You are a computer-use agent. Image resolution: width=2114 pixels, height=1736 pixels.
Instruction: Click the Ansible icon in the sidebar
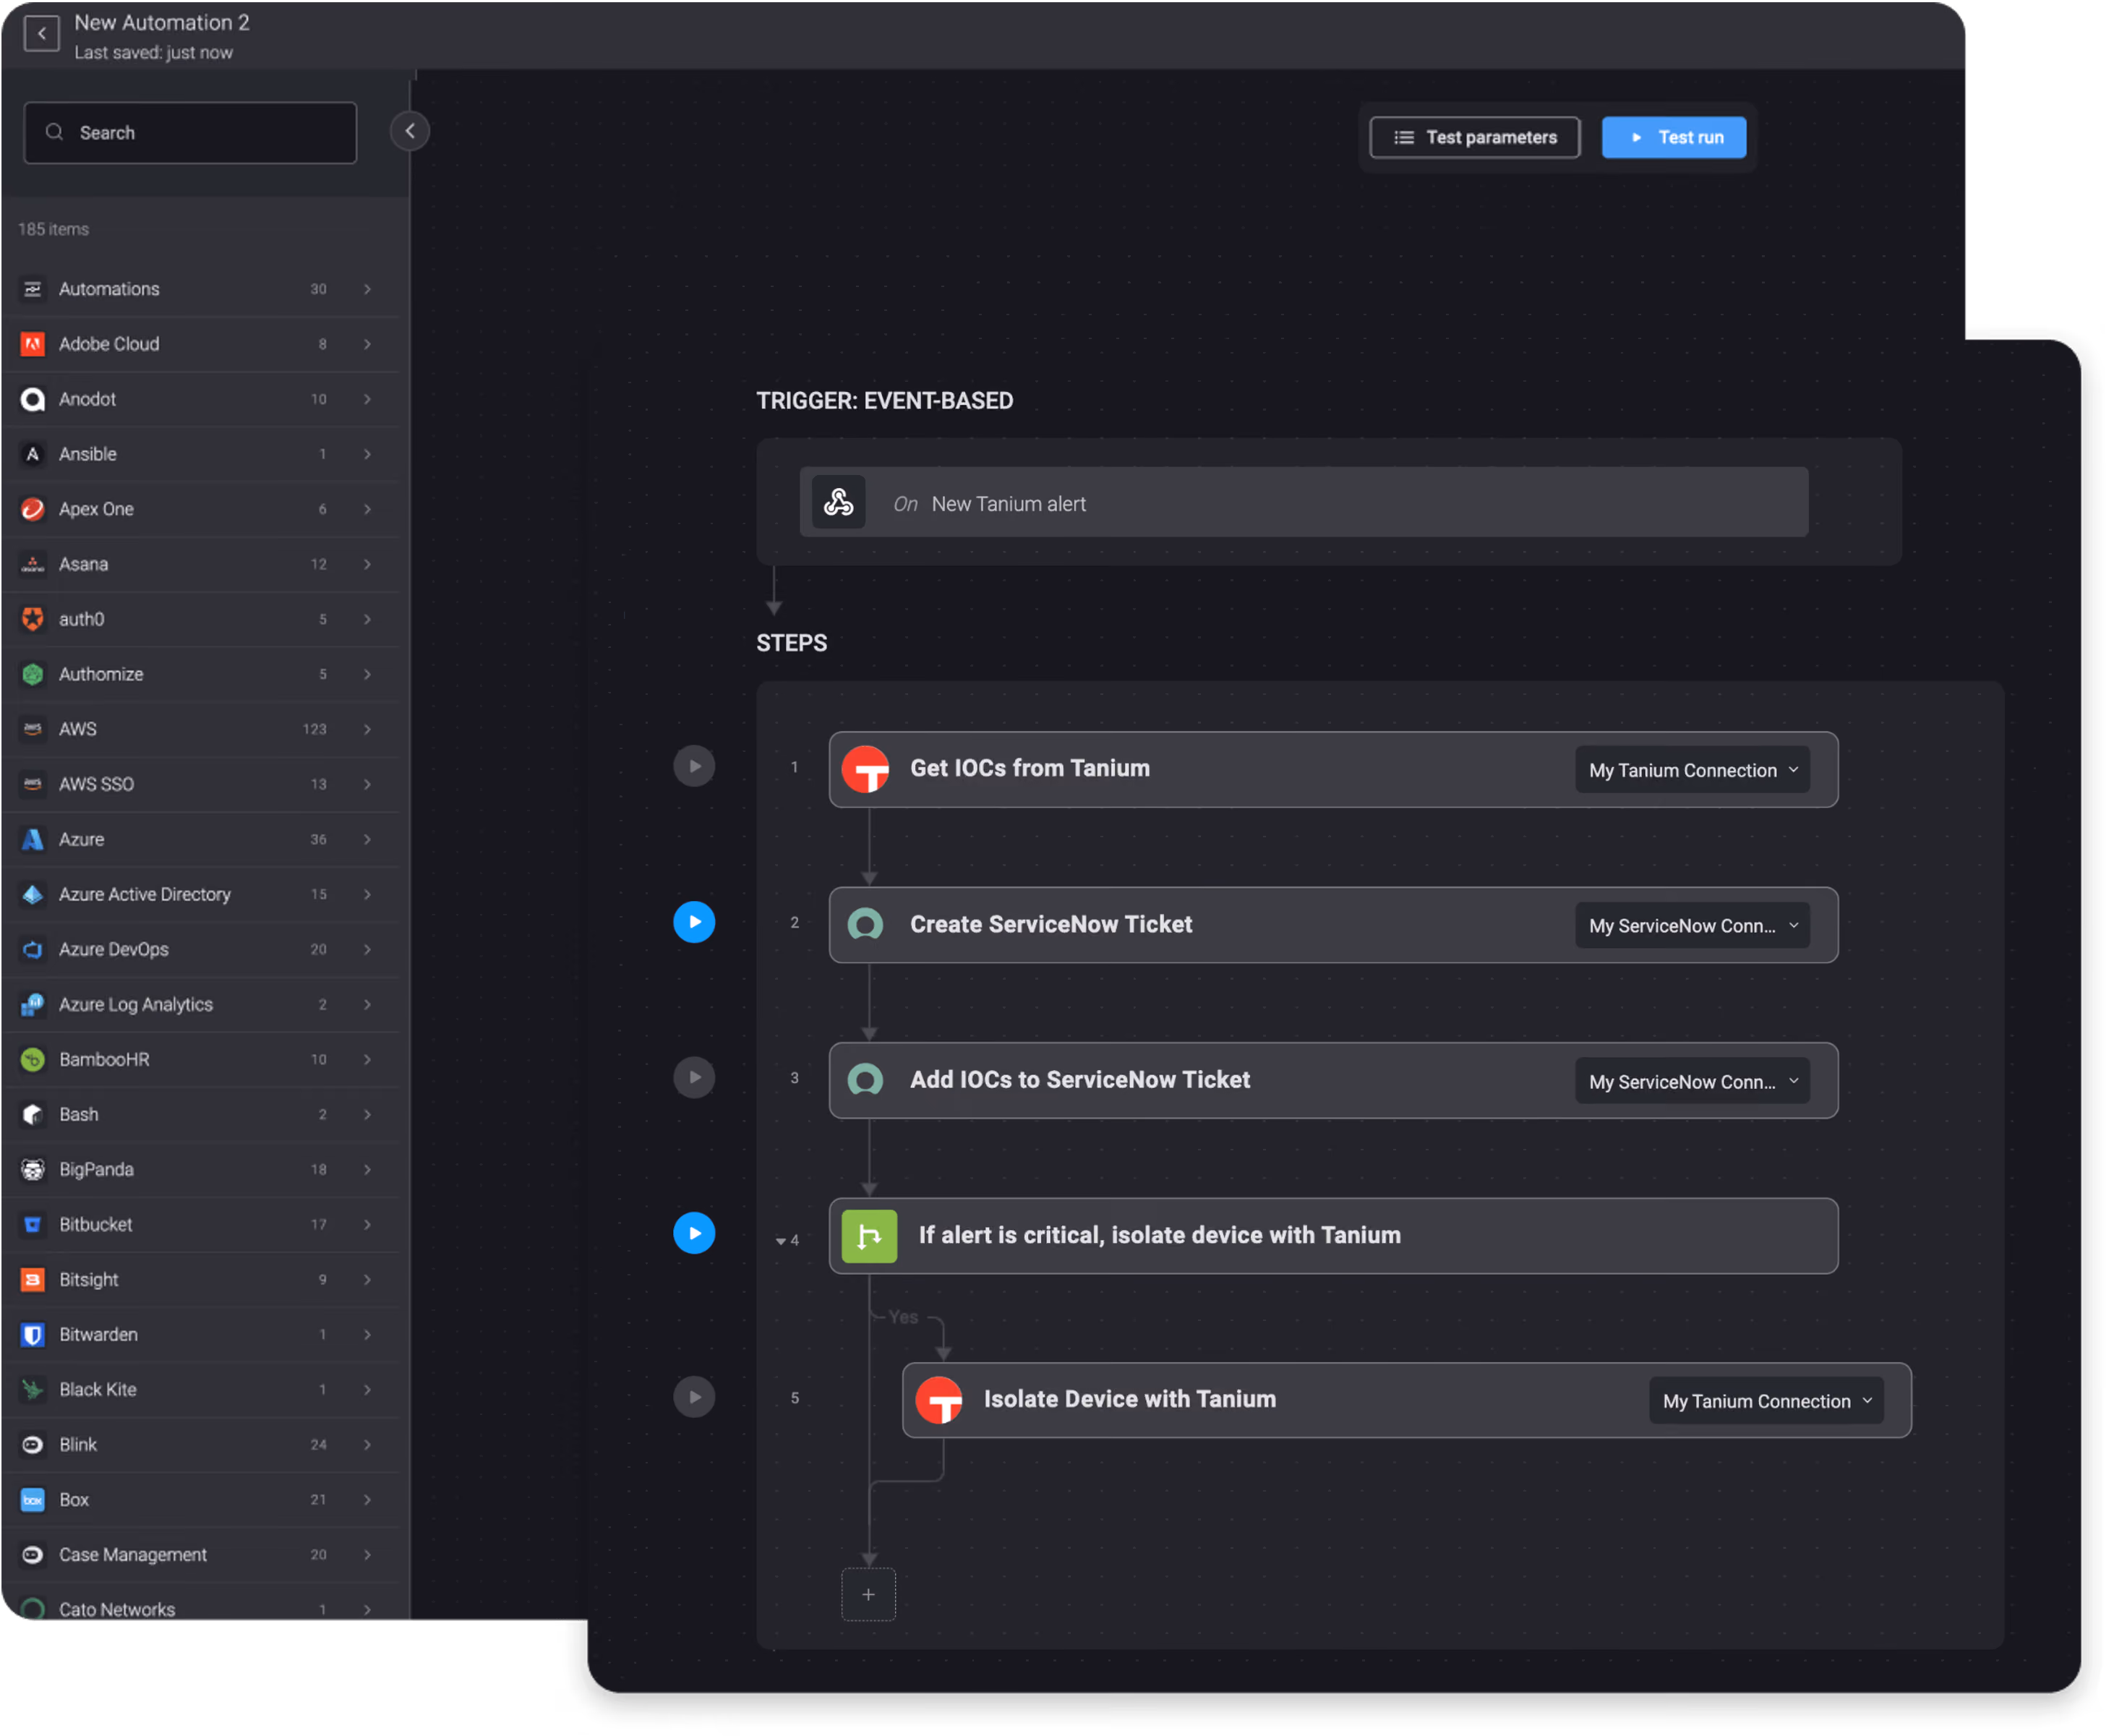pos(33,454)
